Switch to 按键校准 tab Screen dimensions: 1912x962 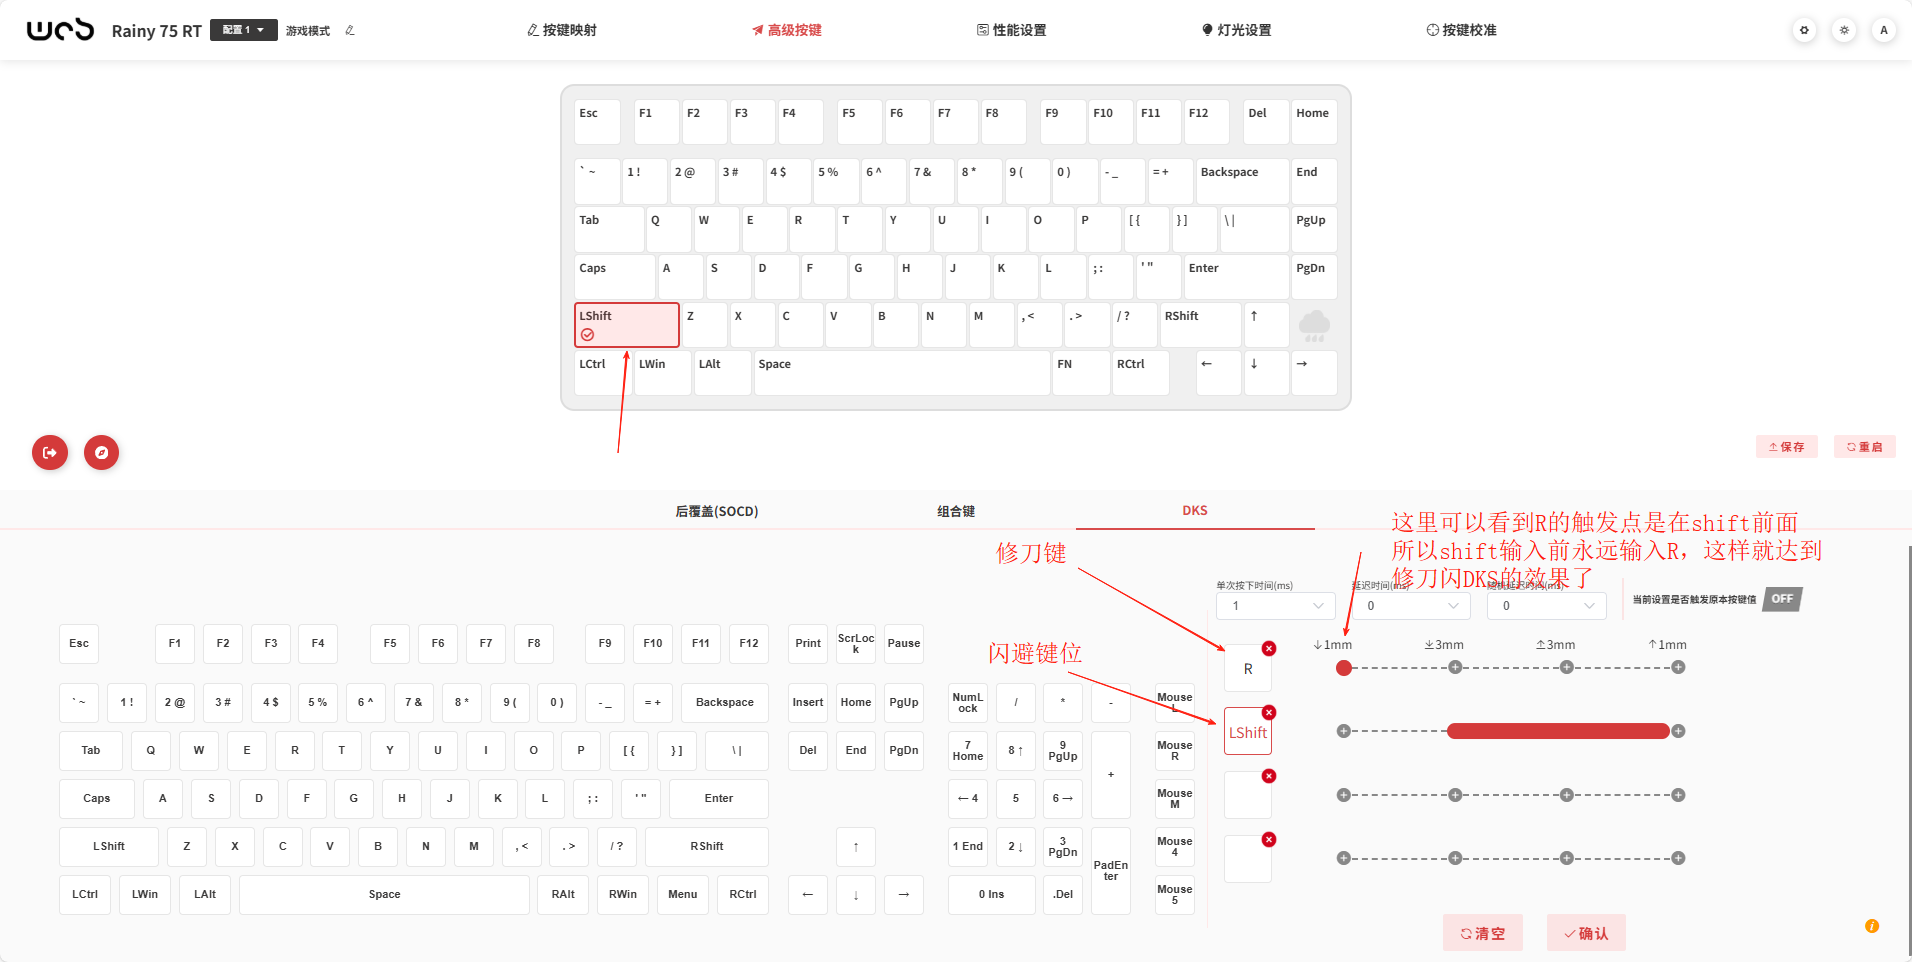(1462, 30)
